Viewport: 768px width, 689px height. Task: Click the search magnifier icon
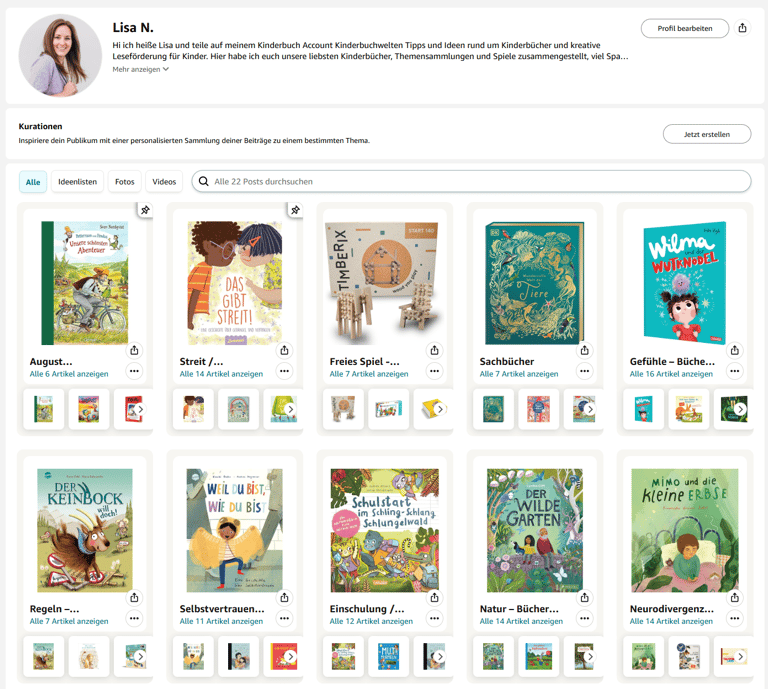pyautogui.click(x=203, y=181)
